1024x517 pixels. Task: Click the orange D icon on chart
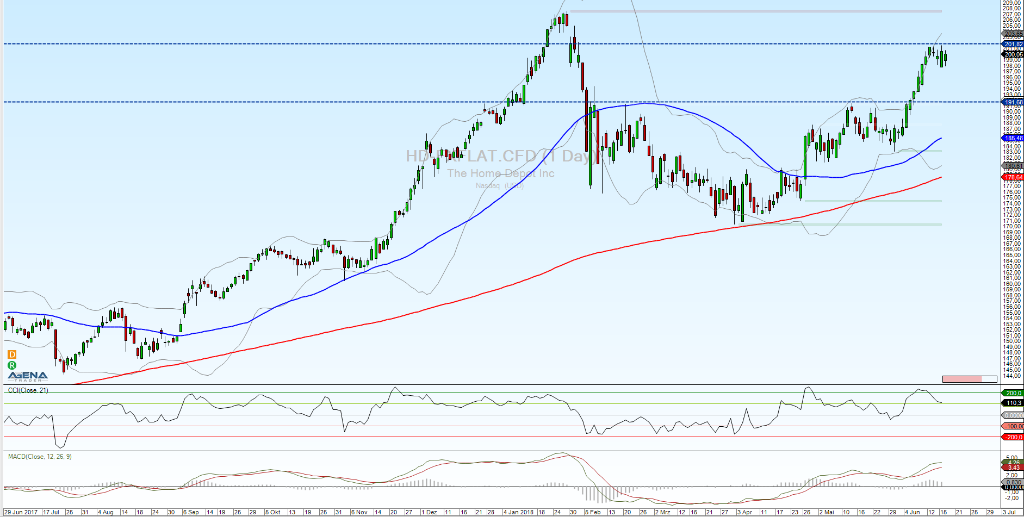[x=12, y=354]
